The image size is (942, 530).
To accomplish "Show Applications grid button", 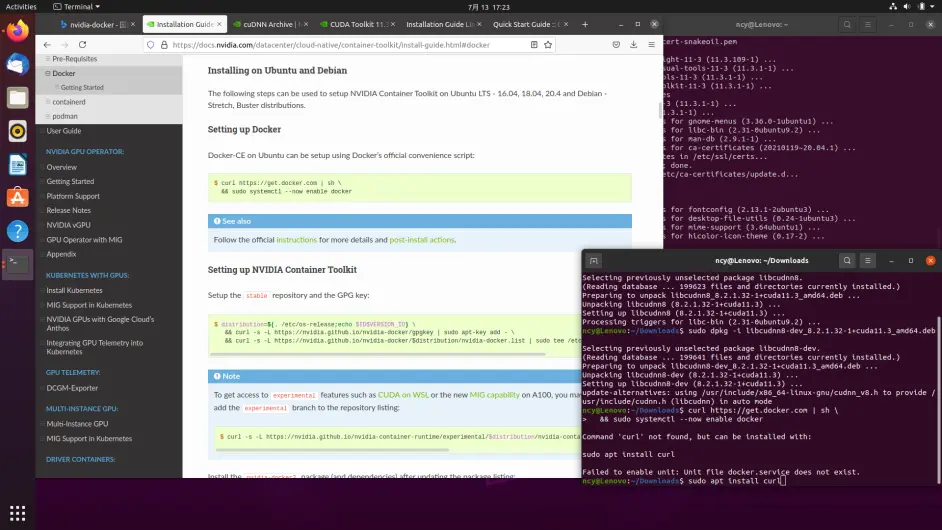I will click(x=17, y=513).
